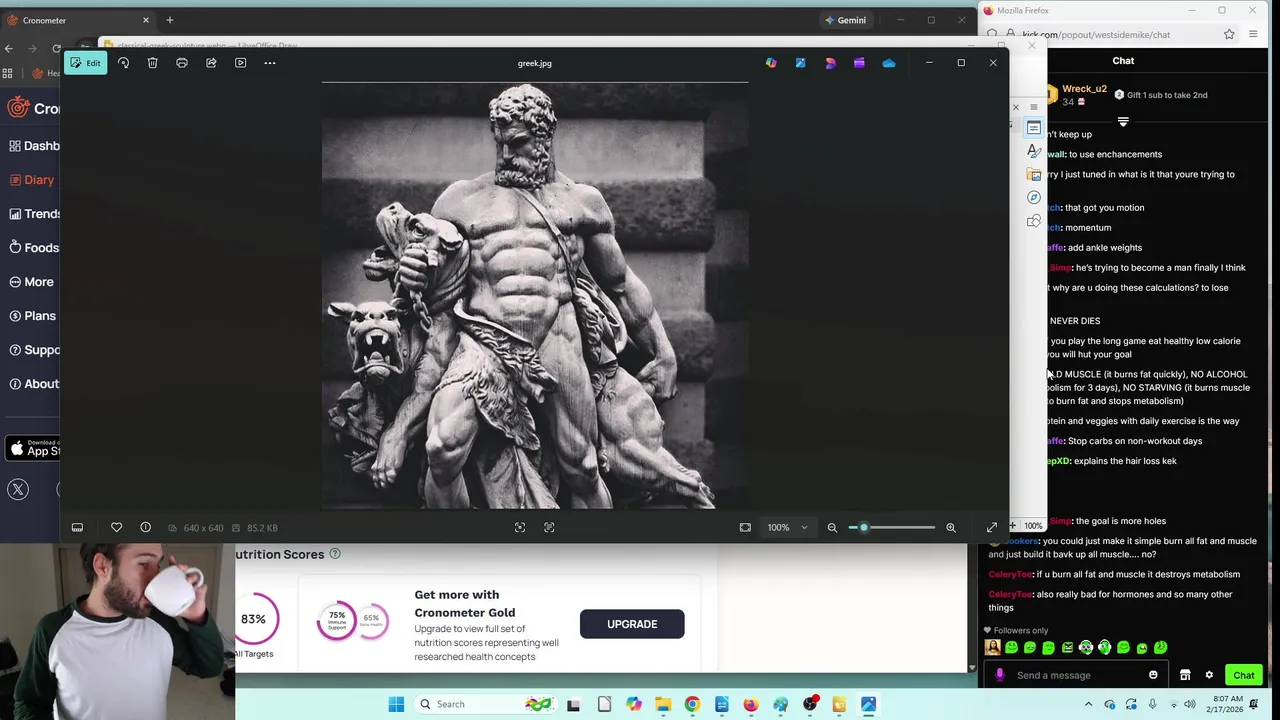
Task: Open the chat shop icon
Action: coord(1185,675)
